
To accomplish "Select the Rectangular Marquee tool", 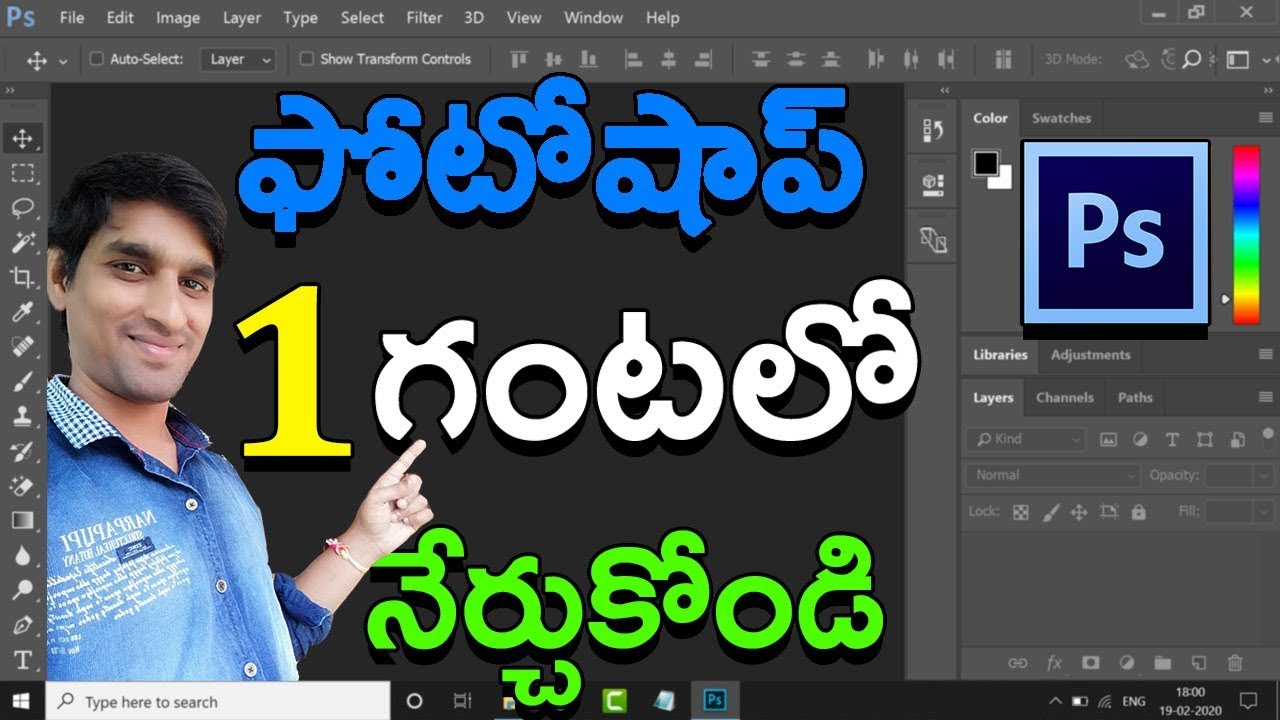I will coord(22,173).
